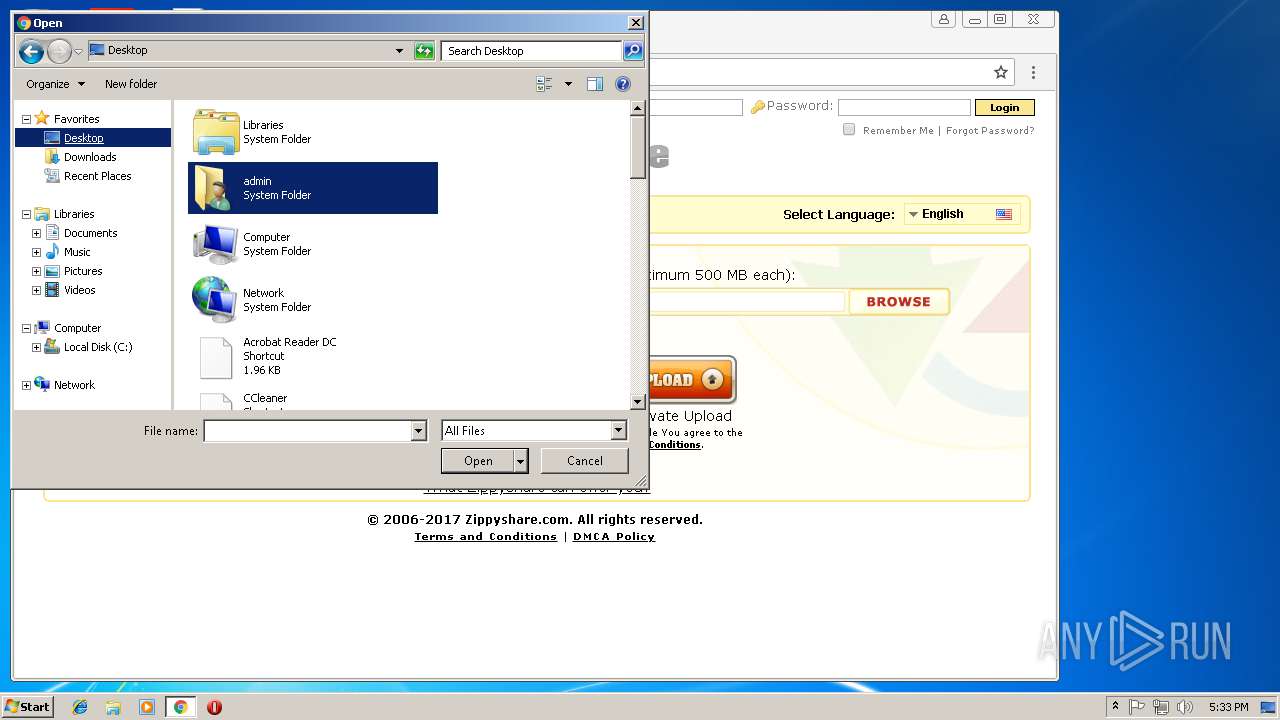Image resolution: width=1280 pixels, height=720 pixels.
Task: Open the English language dropdown
Action: coord(961,214)
